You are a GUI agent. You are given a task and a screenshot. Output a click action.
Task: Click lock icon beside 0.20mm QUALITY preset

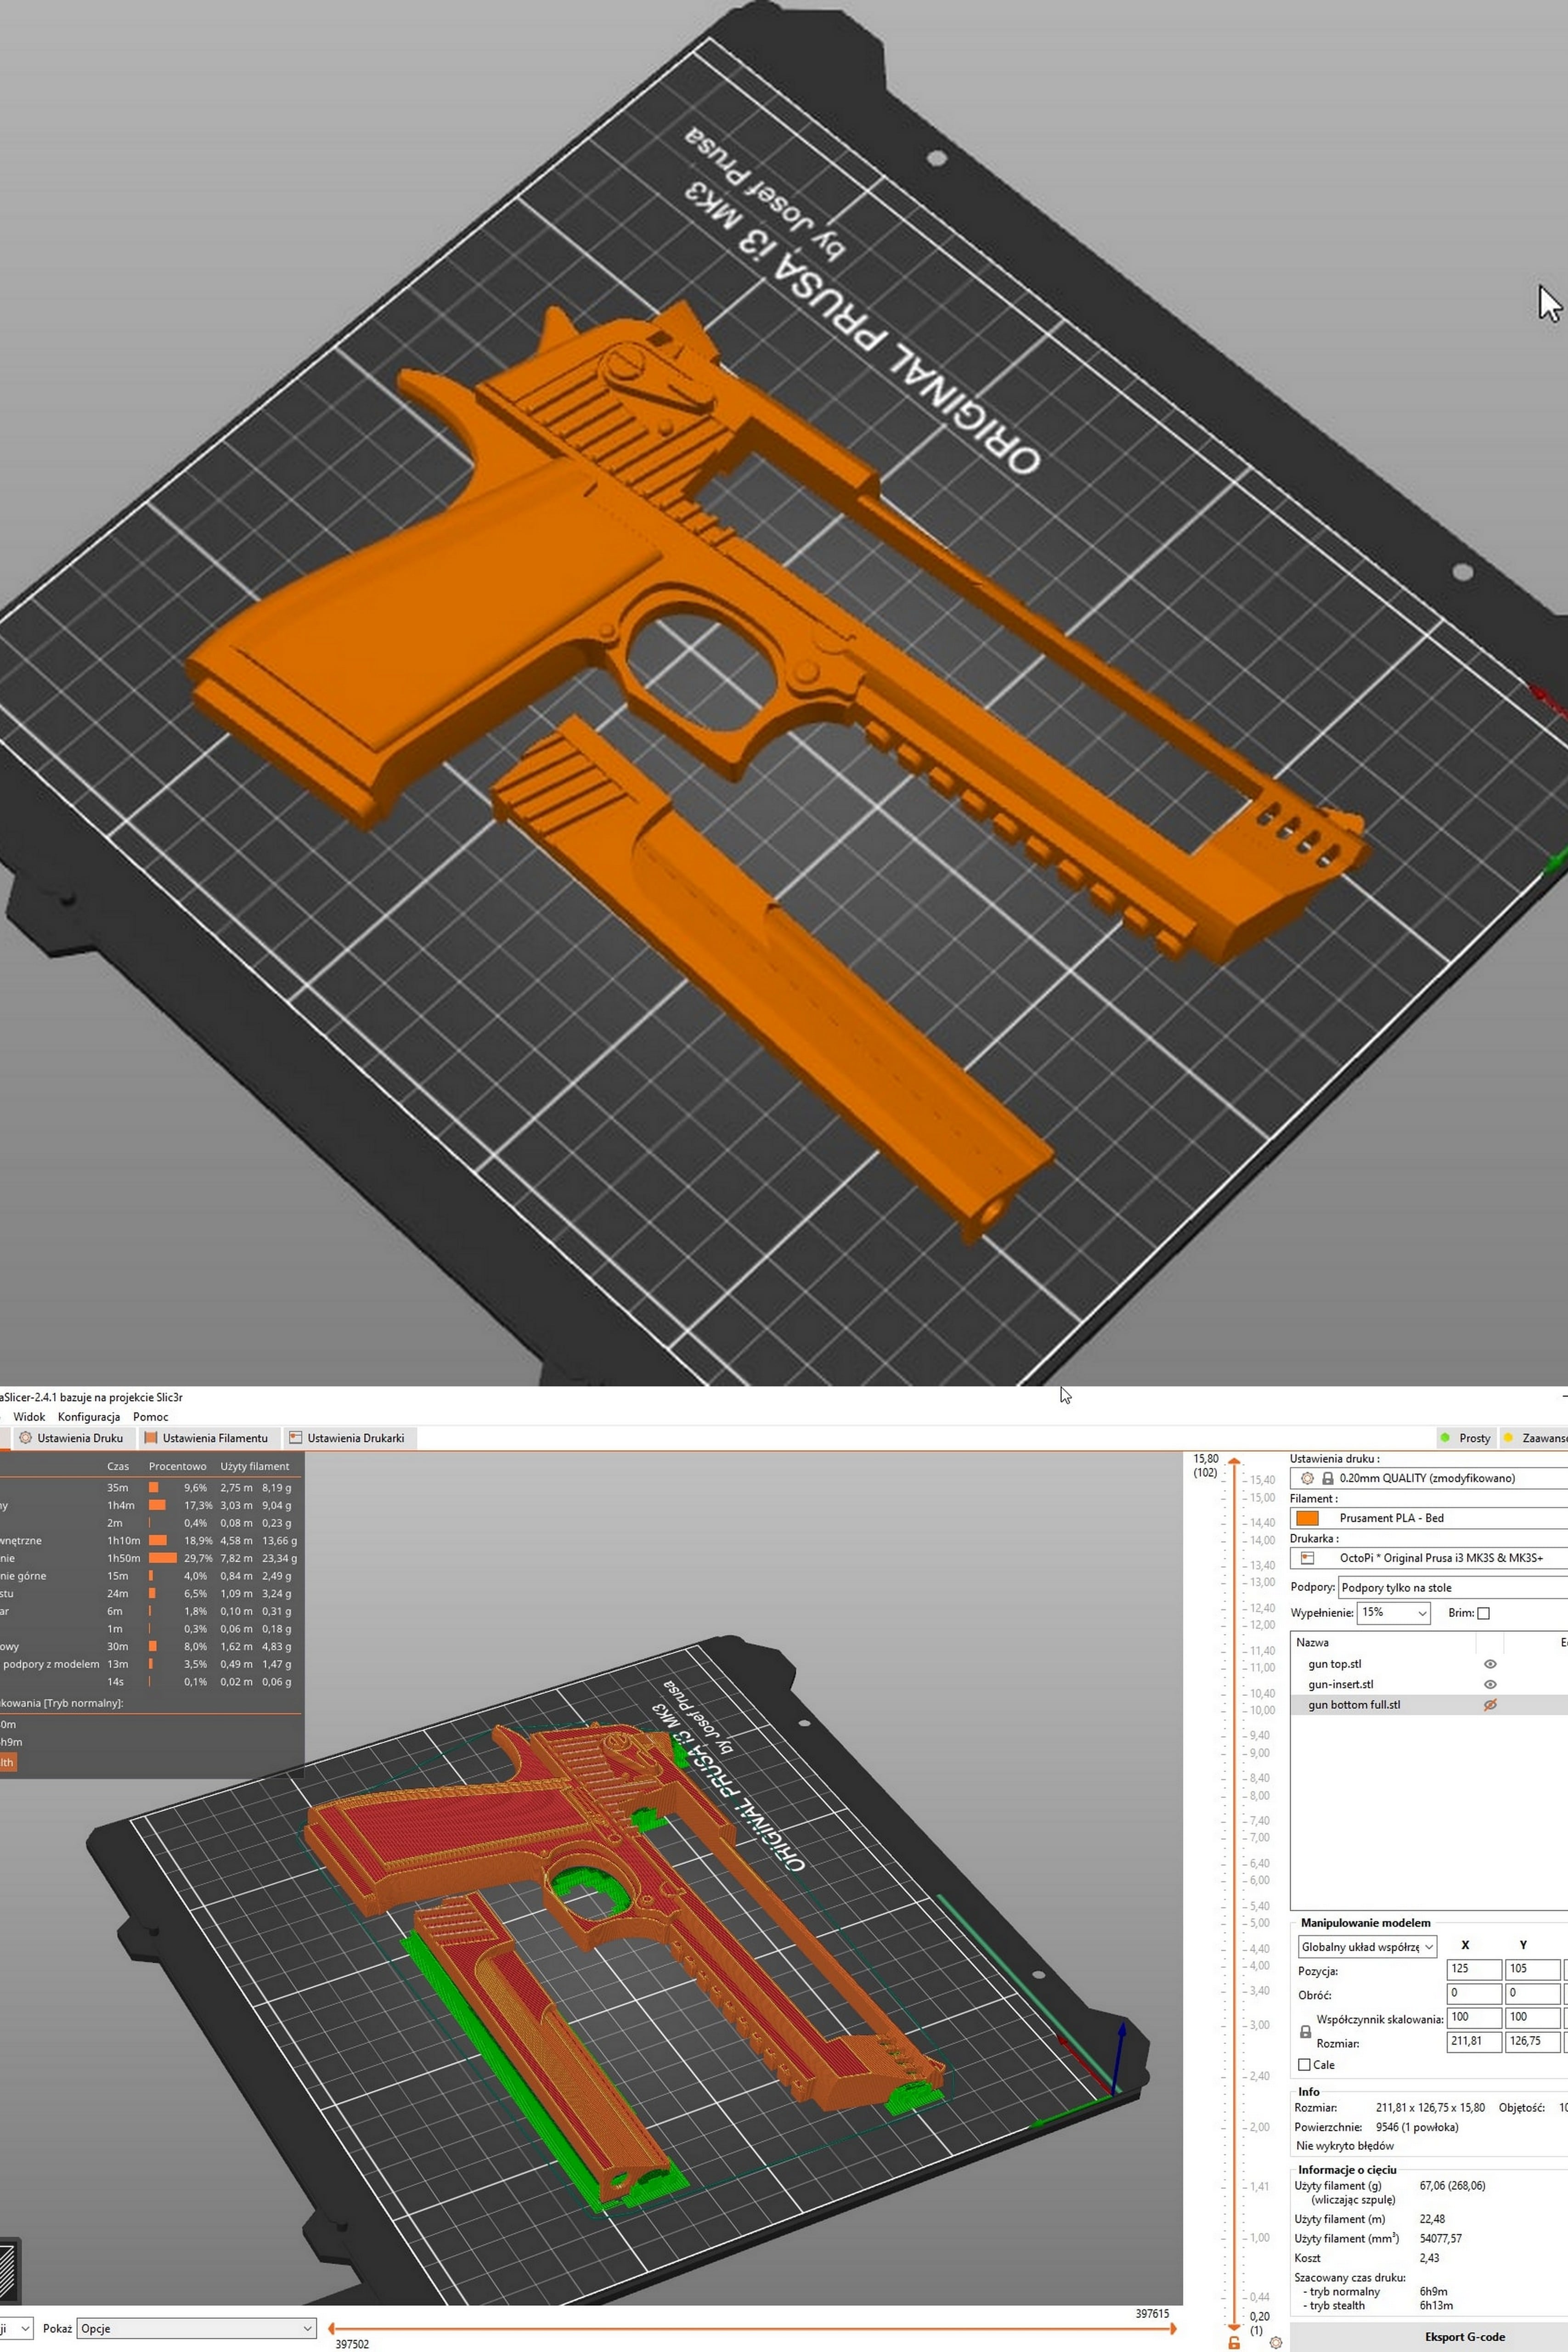coord(1327,1478)
